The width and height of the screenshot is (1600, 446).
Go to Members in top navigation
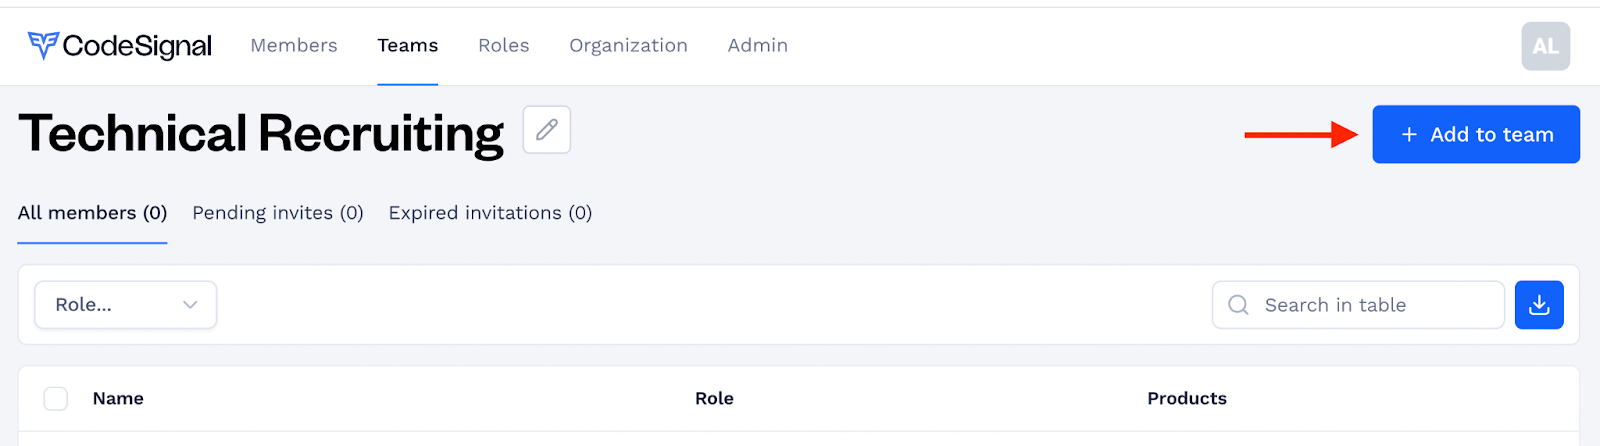(x=294, y=45)
